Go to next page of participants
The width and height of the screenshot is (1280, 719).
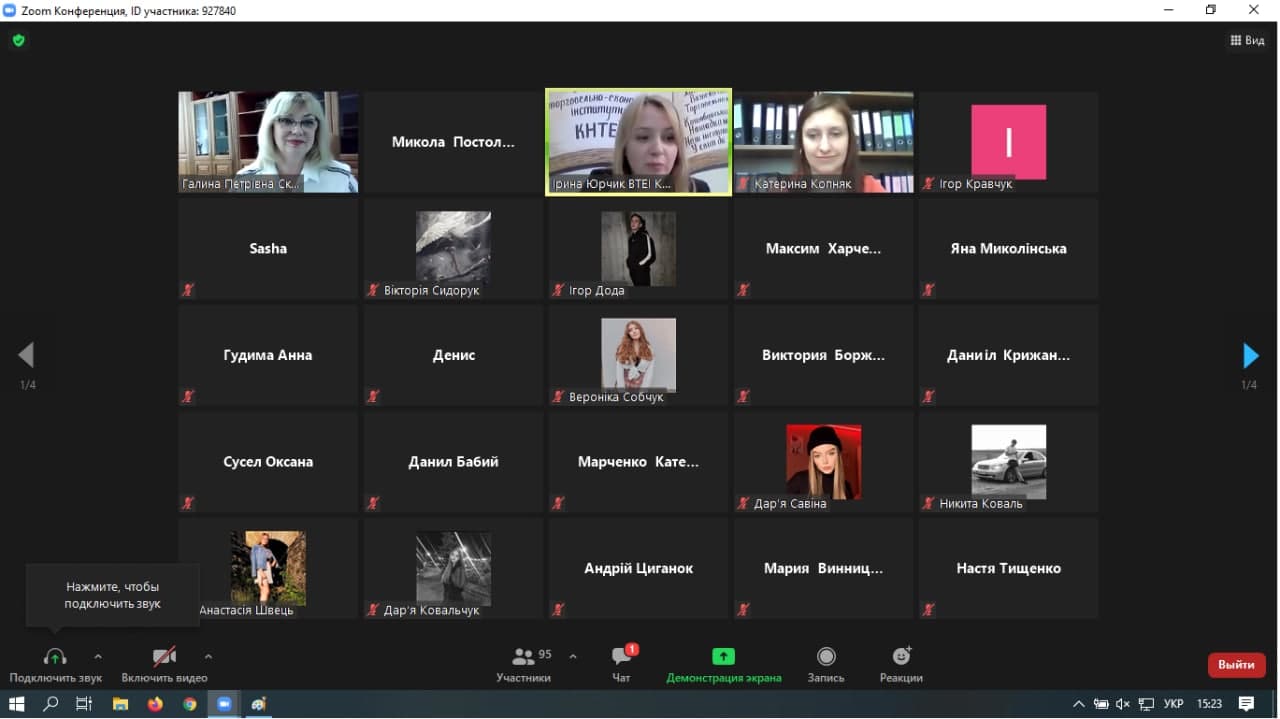(x=1250, y=355)
